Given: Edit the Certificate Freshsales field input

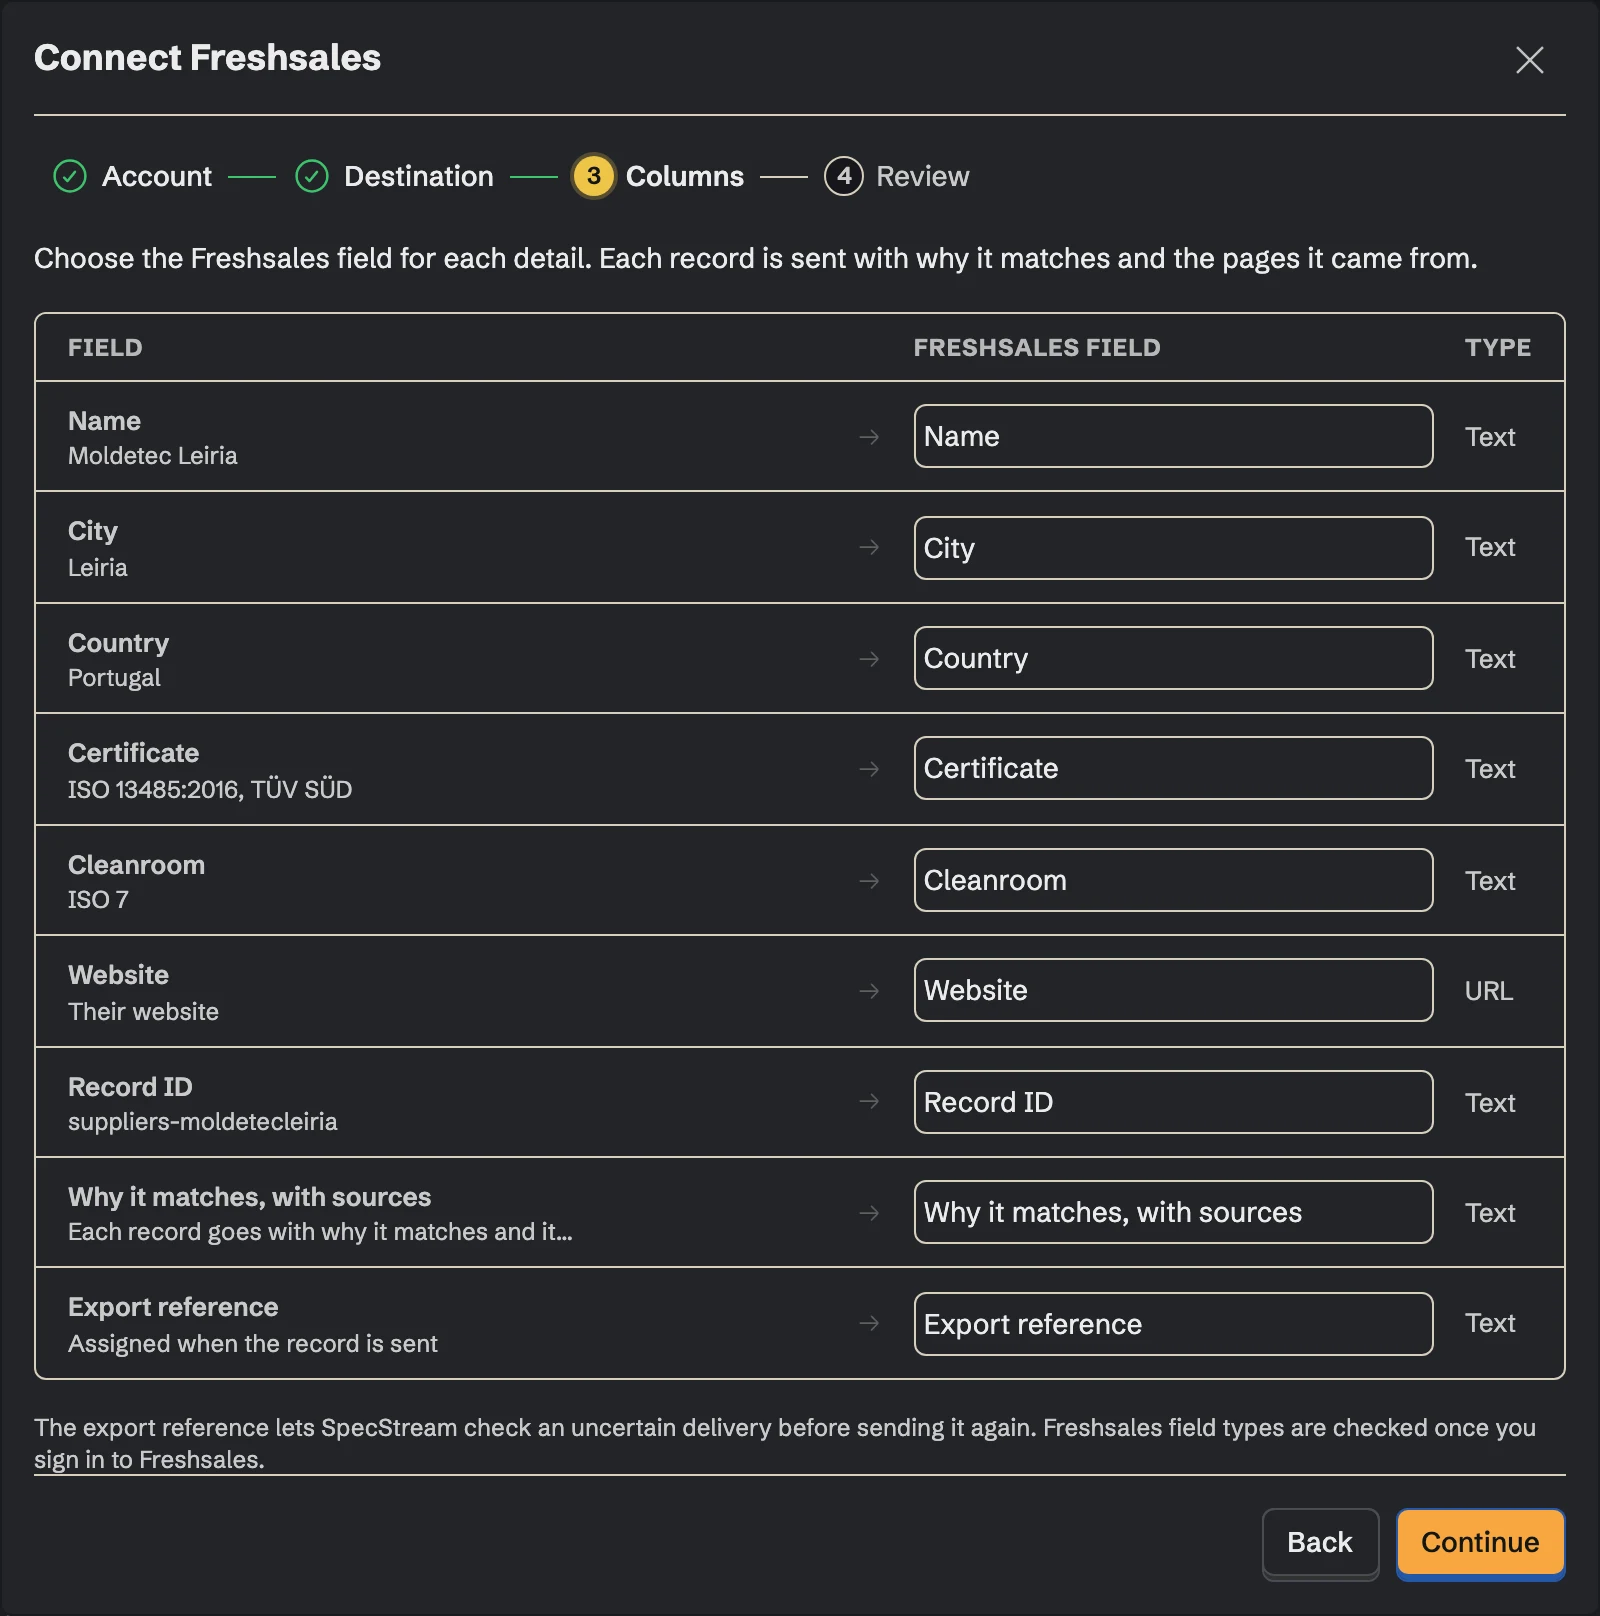Looking at the screenshot, I should click(1173, 768).
